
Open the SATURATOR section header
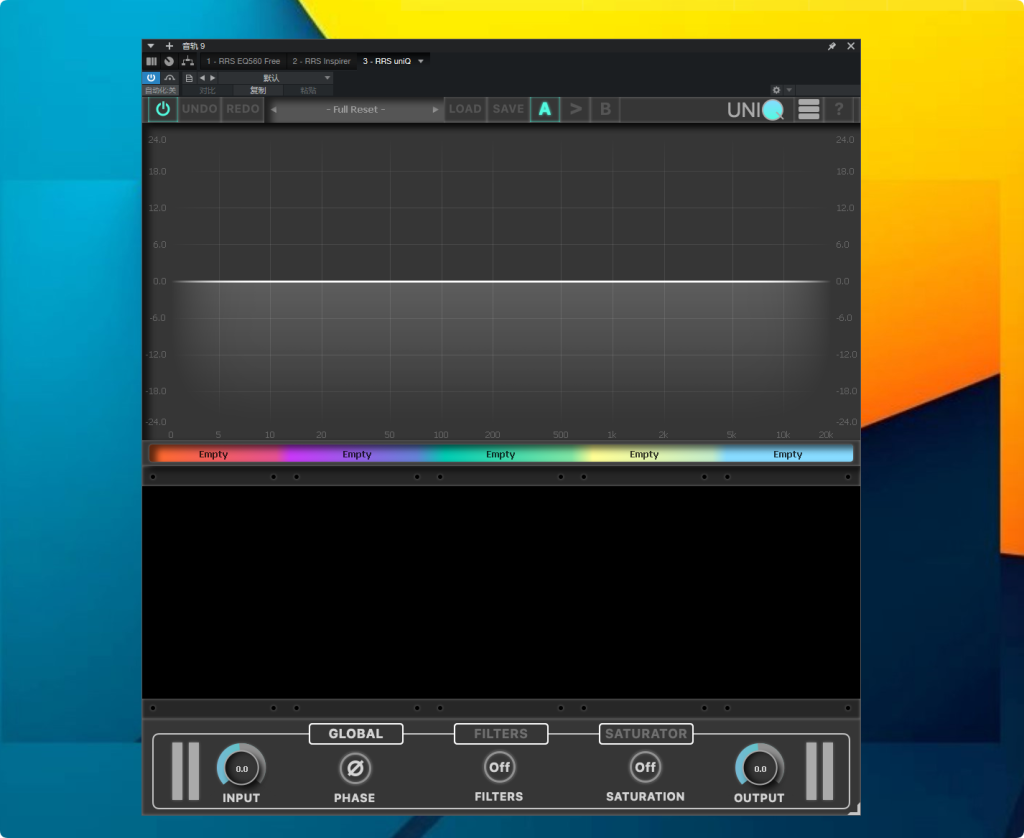(646, 733)
